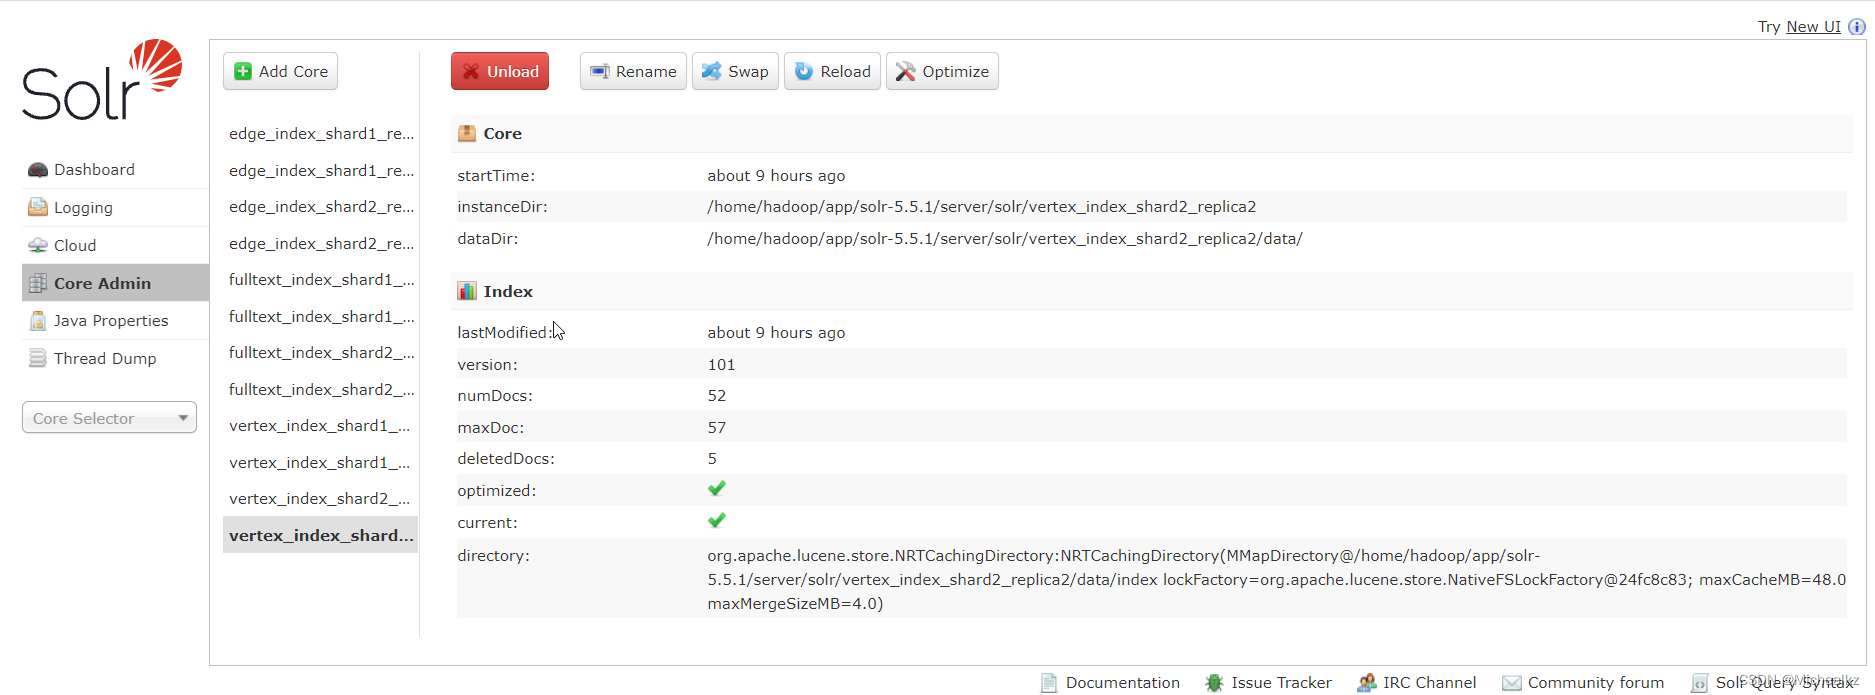This screenshot has height=695, width=1875.
Task: Click the Solr logo
Action: coord(102,80)
